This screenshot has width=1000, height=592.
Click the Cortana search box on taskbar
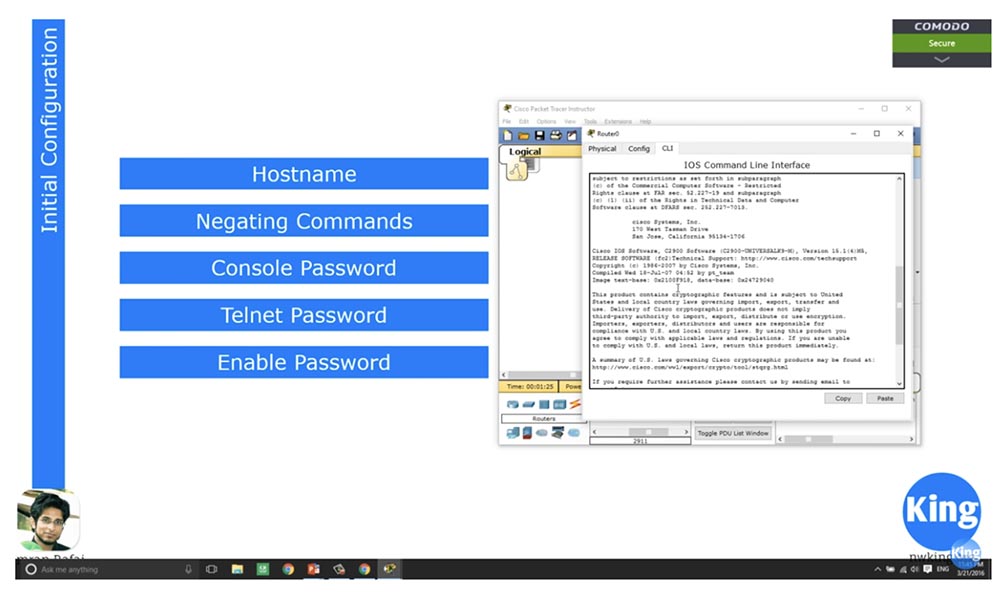pyautogui.click(x=108, y=569)
